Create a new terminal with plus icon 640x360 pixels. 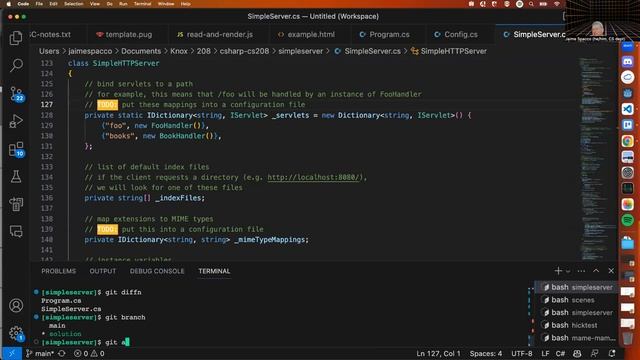[558, 271]
